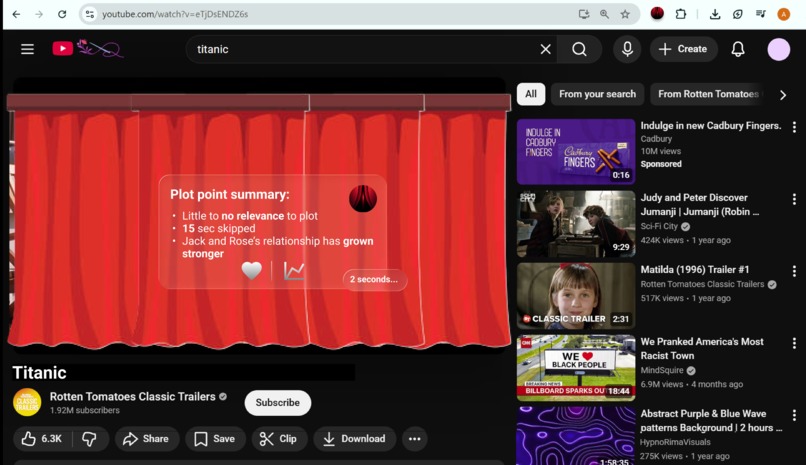The width and height of the screenshot is (806, 465).
Task: Click heart icon in plot summary overlay
Action: click(251, 270)
